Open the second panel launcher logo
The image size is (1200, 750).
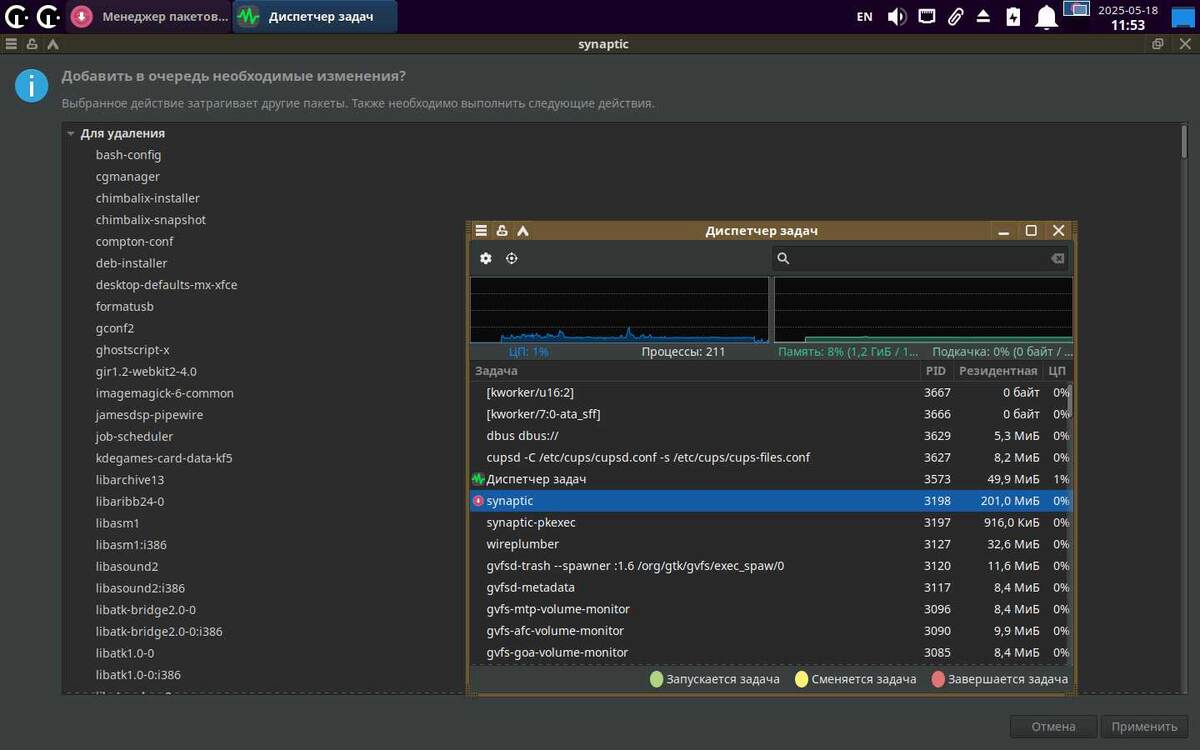(48, 16)
